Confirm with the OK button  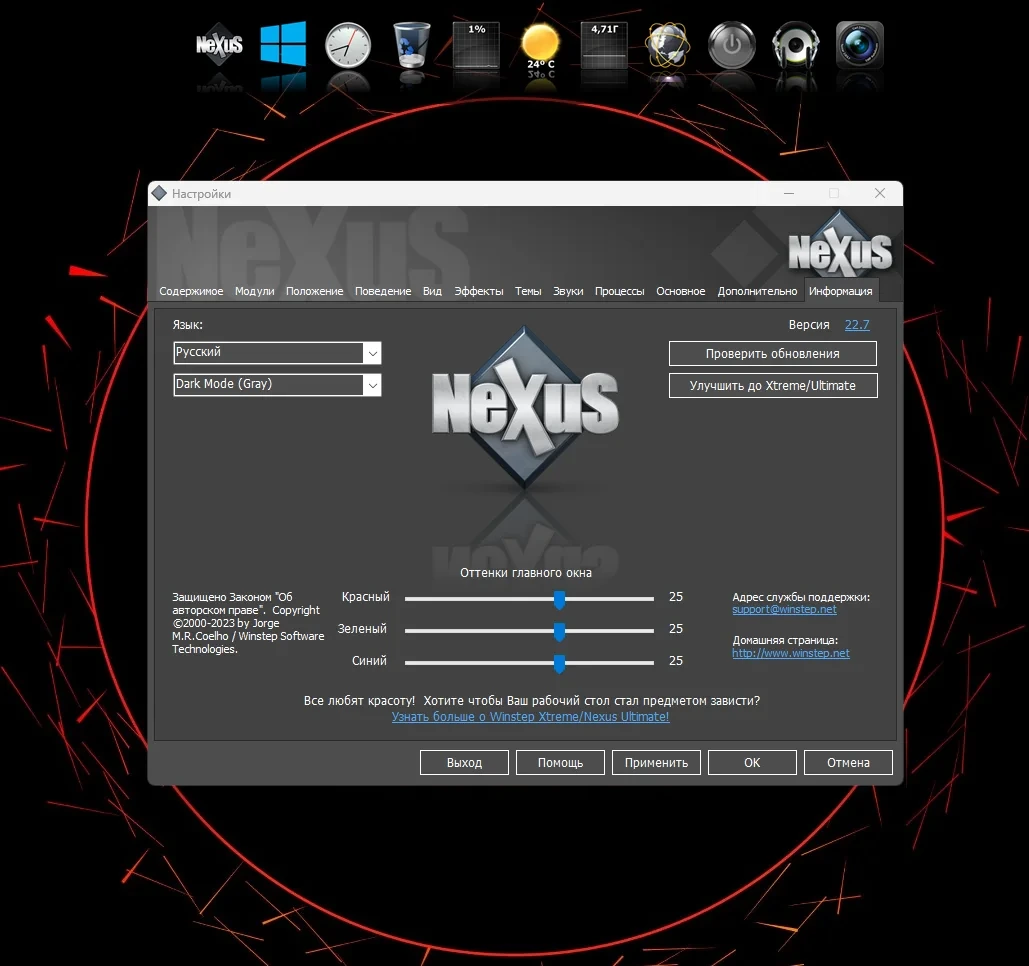pyautogui.click(x=752, y=763)
